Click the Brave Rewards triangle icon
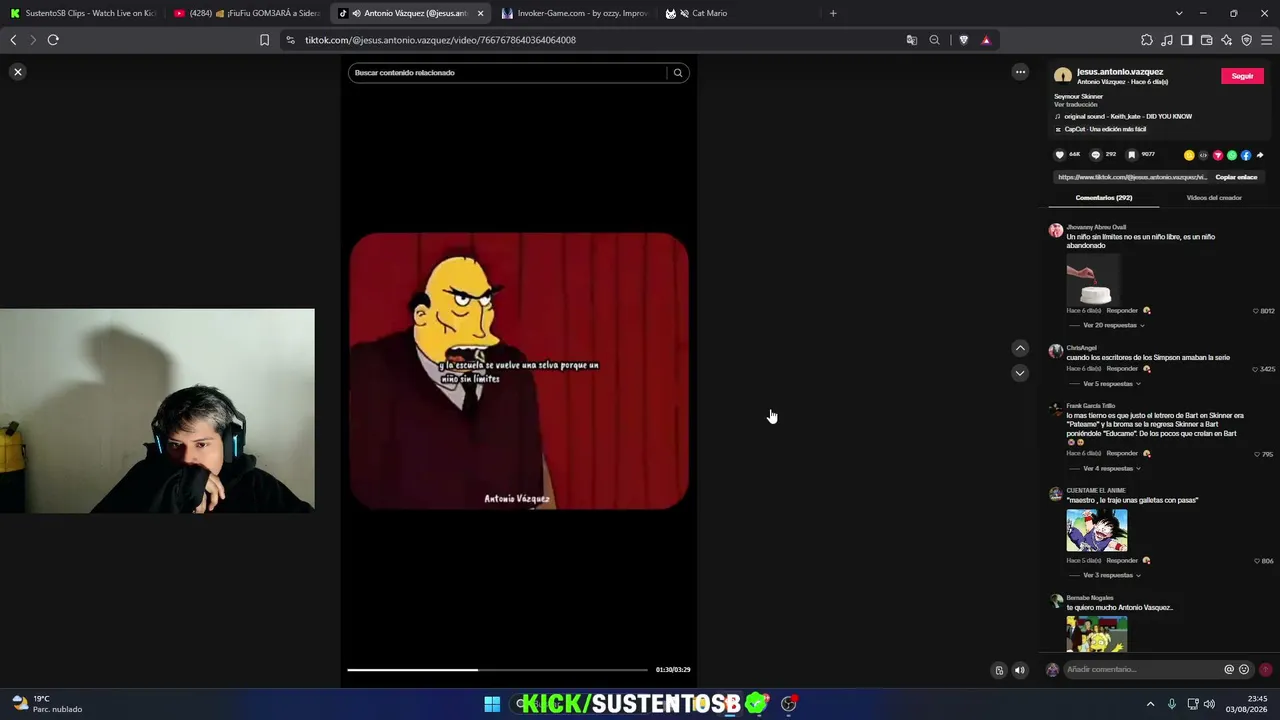Screen dimensions: 1280x720 (x=986, y=40)
